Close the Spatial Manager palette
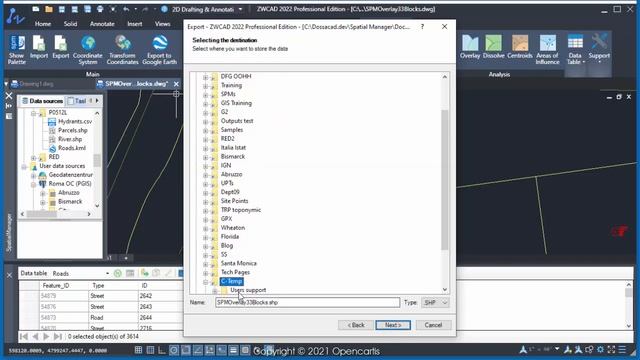The image size is (640, 360). tap(9, 96)
